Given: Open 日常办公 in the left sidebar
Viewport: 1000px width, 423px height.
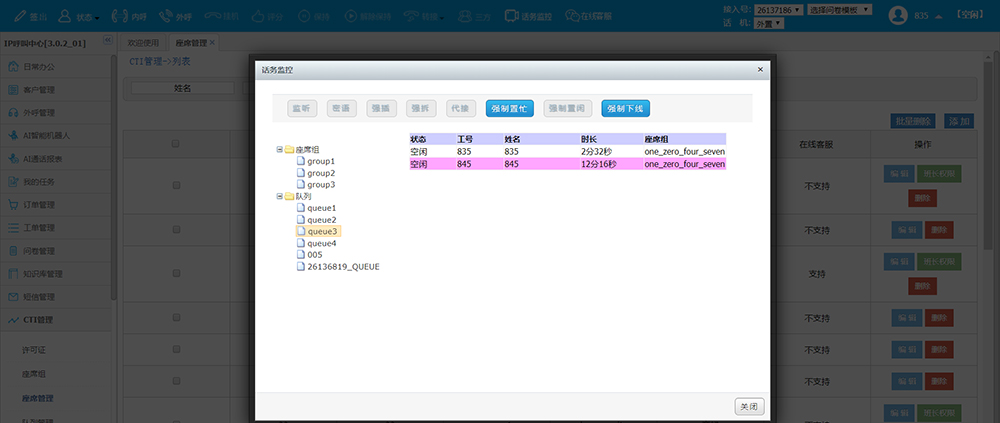Looking at the screenshot, I should (x=55, y=66).
